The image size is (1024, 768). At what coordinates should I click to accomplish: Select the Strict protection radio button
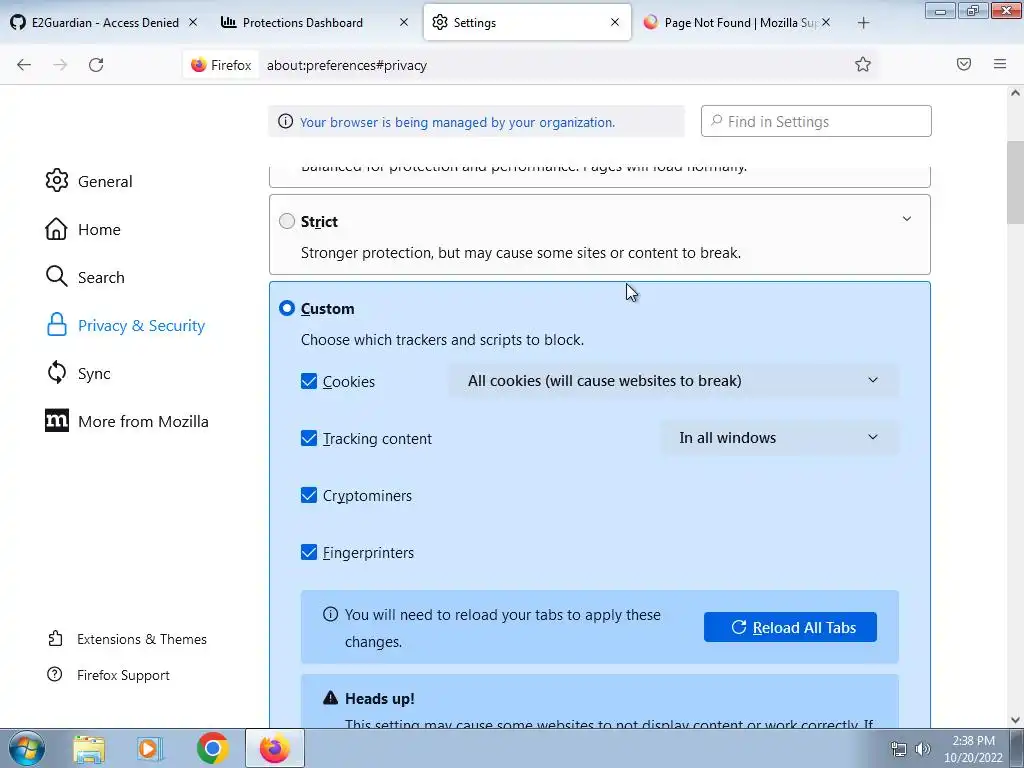pos(287,221)
